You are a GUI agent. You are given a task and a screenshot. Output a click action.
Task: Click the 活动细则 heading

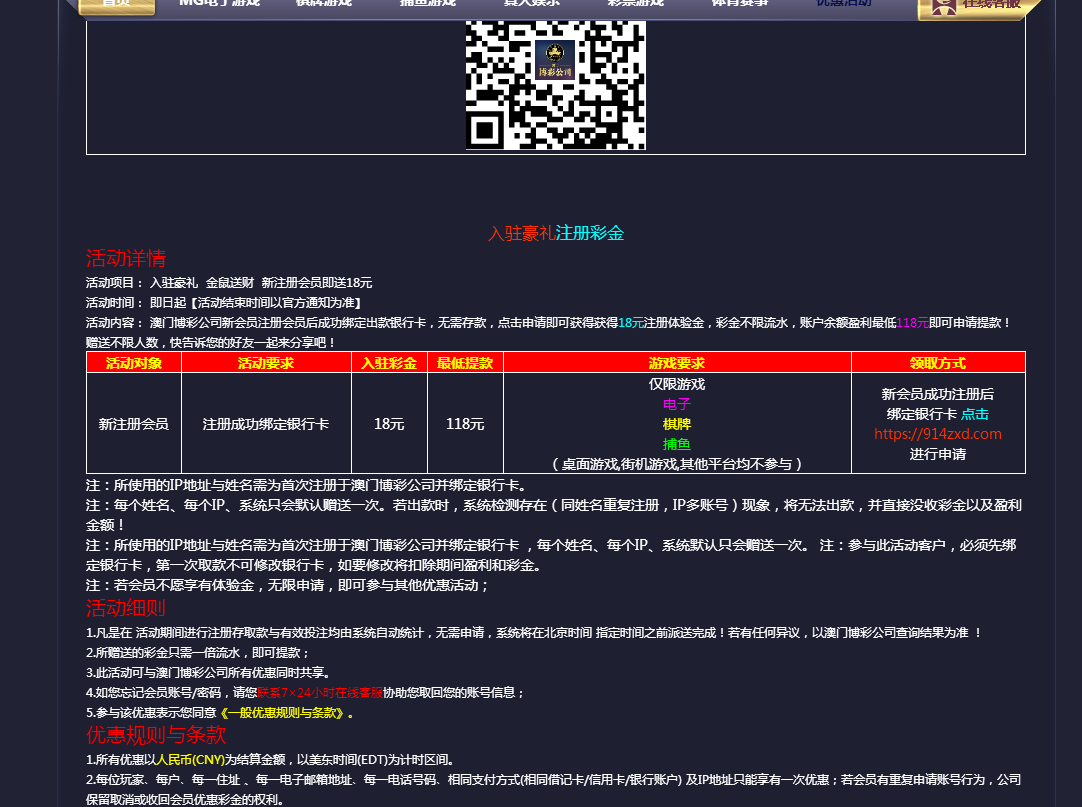click(126, 608)
